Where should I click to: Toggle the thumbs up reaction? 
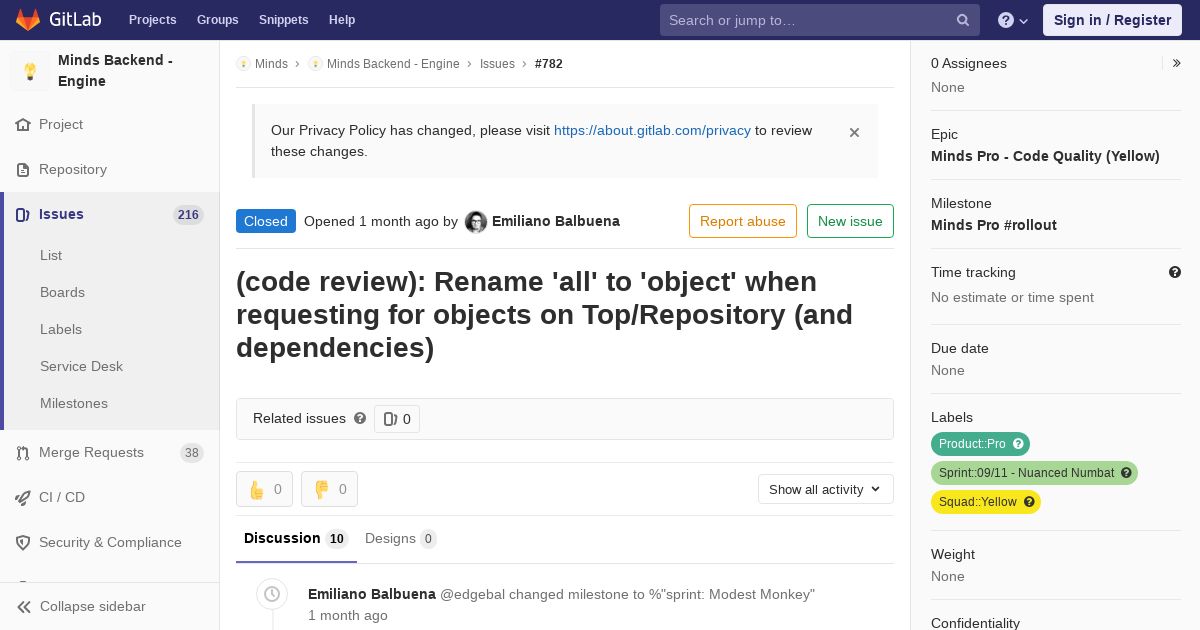[264, 489]
